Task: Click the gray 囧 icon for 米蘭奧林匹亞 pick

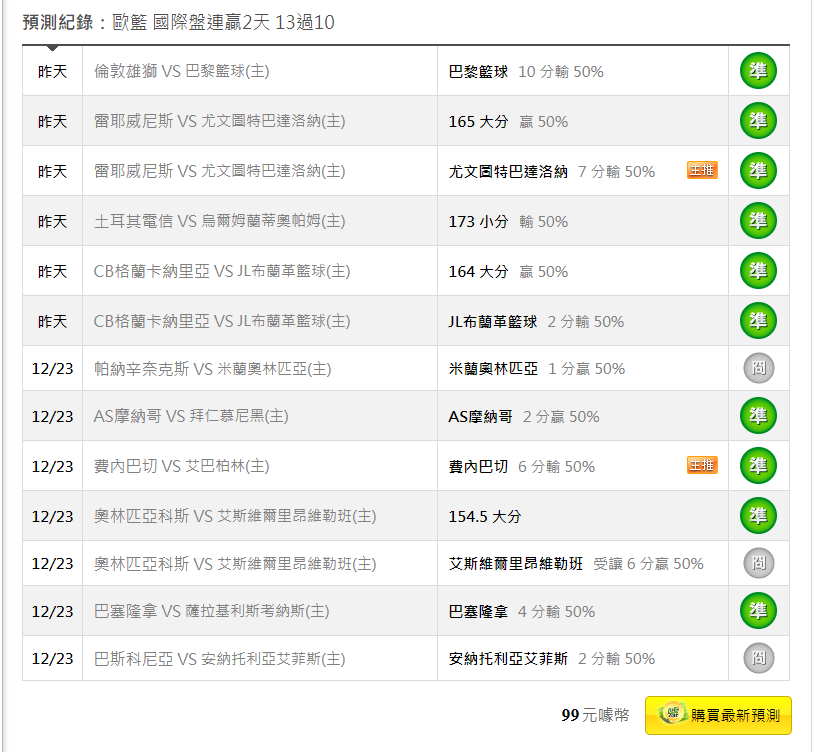Action: point(758,368)
